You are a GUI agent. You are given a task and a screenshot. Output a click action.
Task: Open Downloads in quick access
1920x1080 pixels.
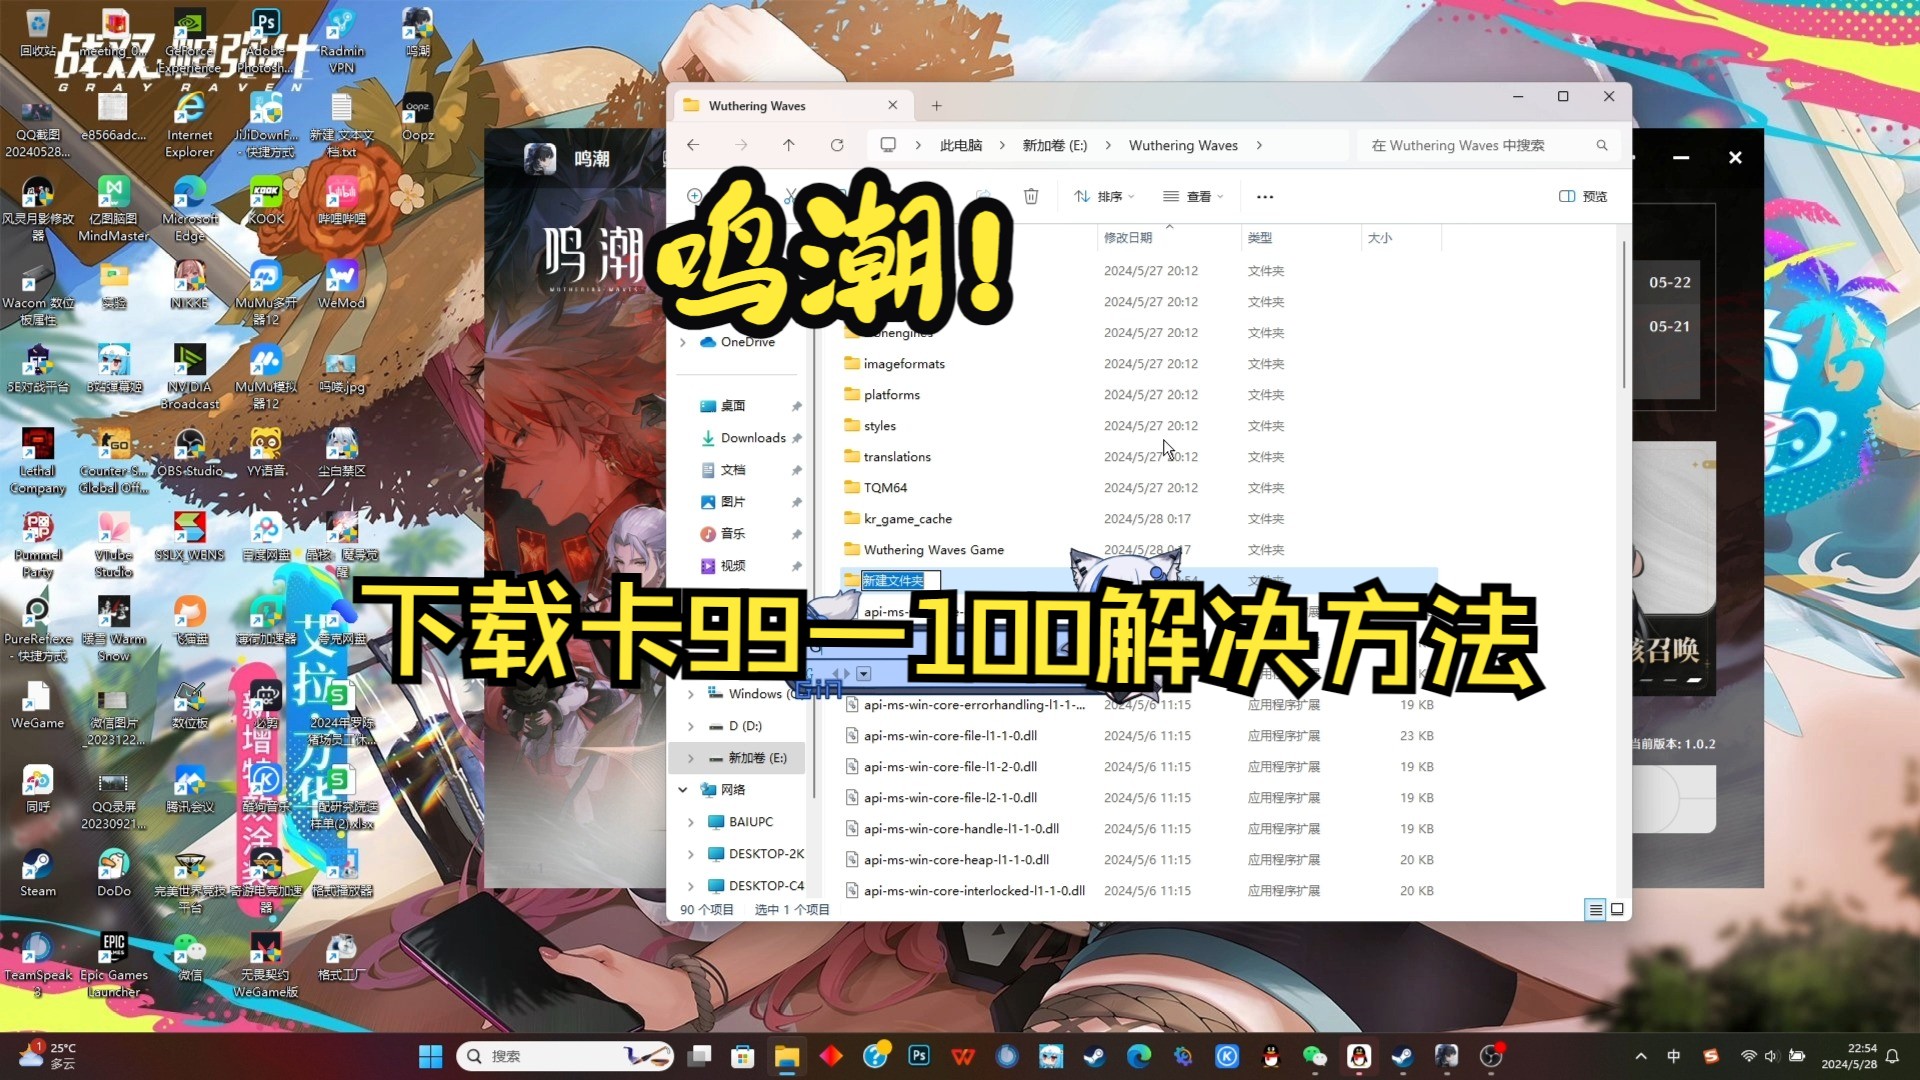click(752, 438)
